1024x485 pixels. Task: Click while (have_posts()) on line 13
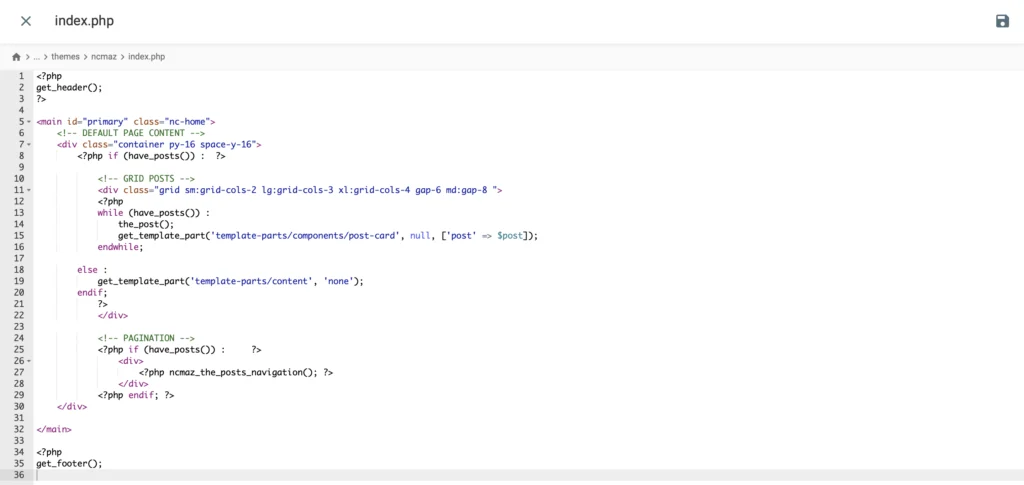pos(151,213)
